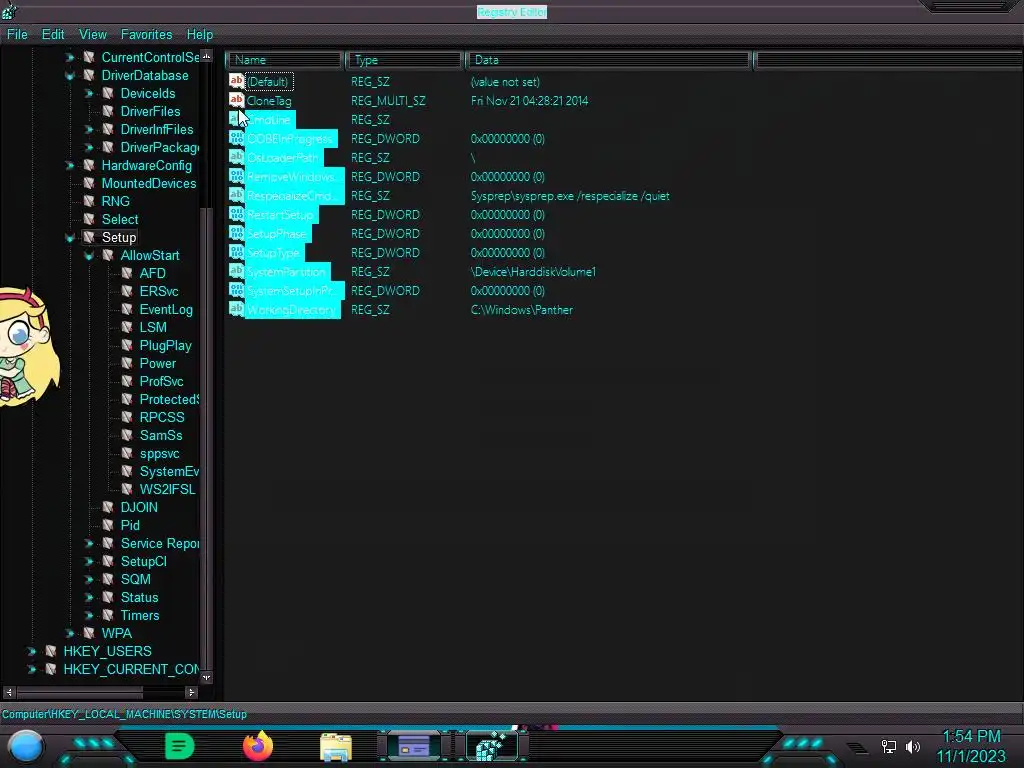
Task: Click the \Device\HarddiskVolume1 data value
Action: coord(533,272)
